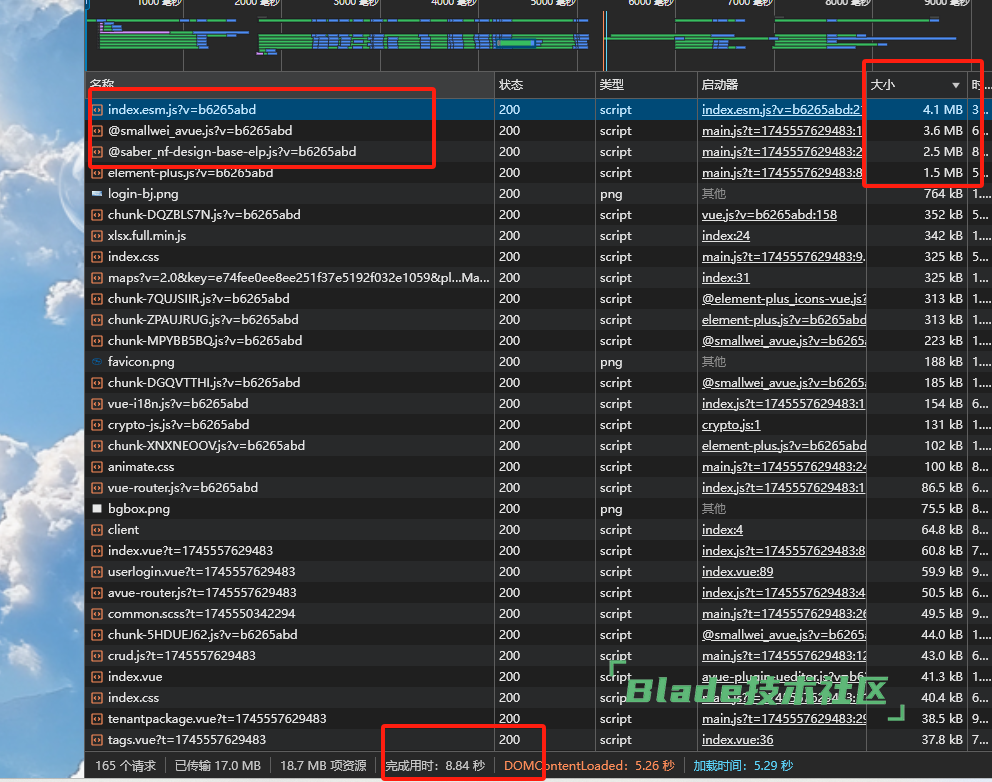Click the icon beside animate.css
This screenshot has width=992, height=782.
tap(97, 467)
